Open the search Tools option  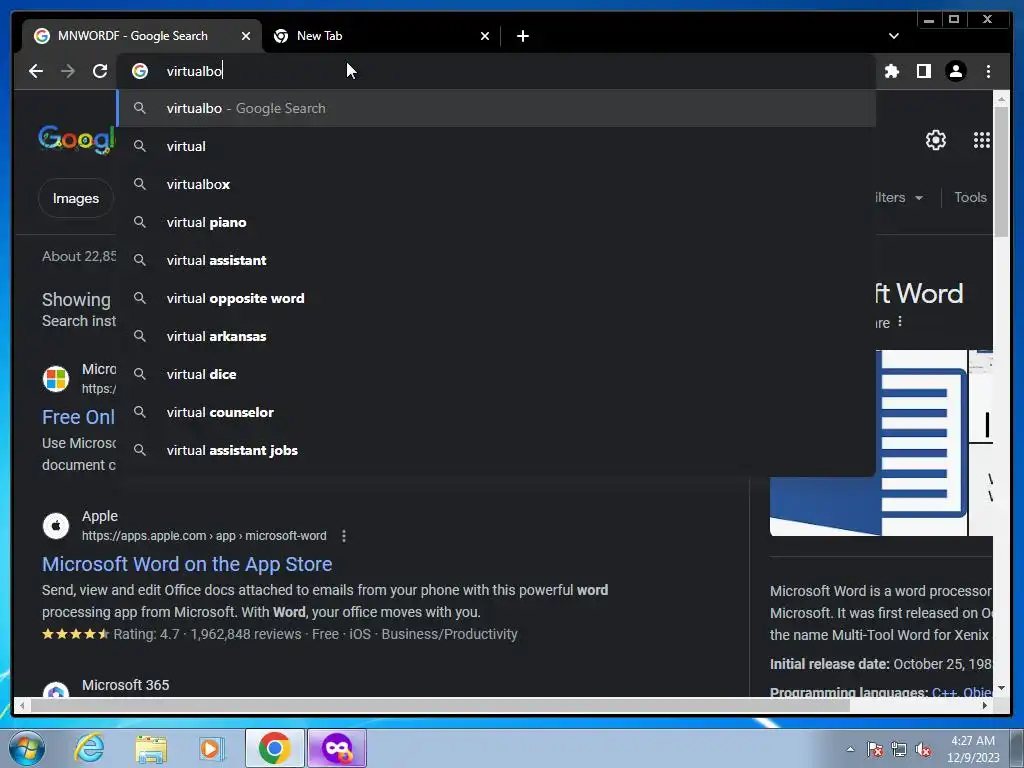[x=970, y=197]
